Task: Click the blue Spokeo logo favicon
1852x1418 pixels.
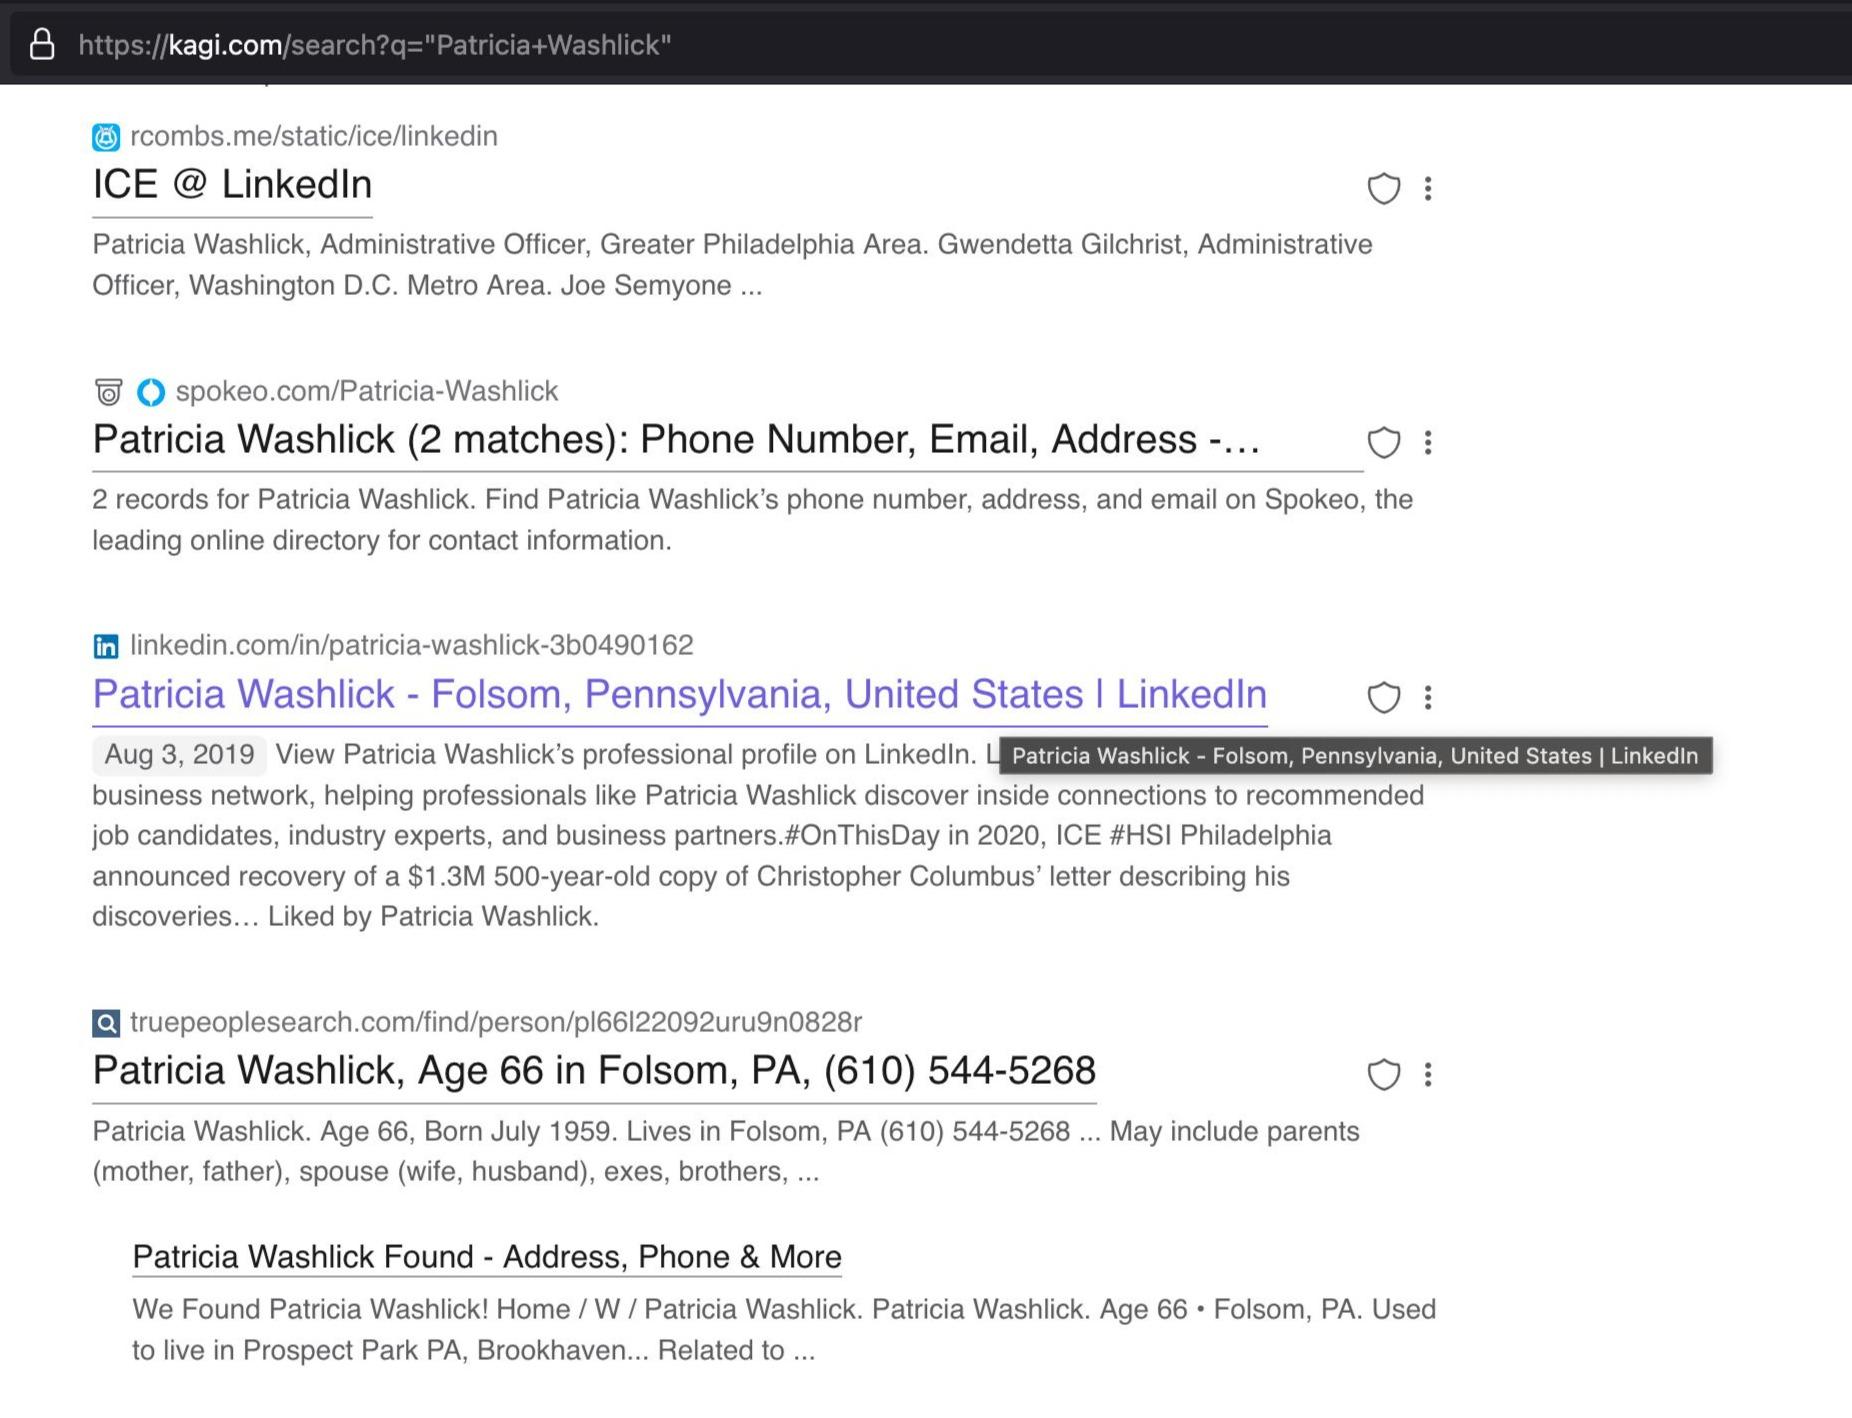Action: click(x=151, y=392)
